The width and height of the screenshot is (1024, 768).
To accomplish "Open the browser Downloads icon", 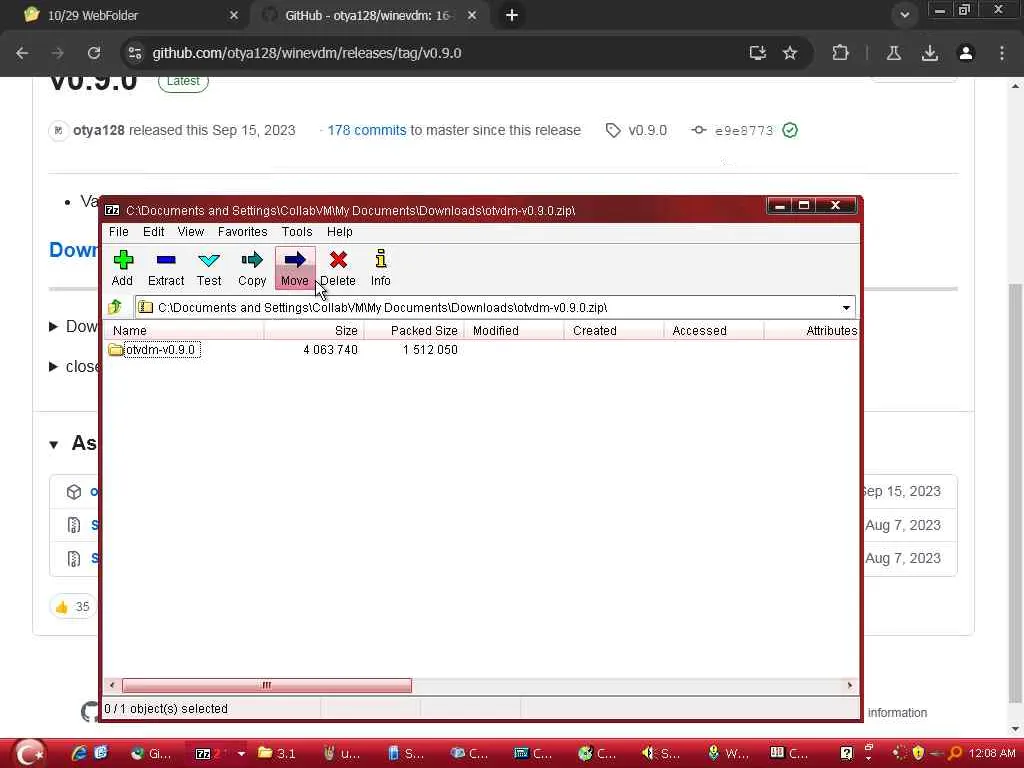I will [930, 53].
